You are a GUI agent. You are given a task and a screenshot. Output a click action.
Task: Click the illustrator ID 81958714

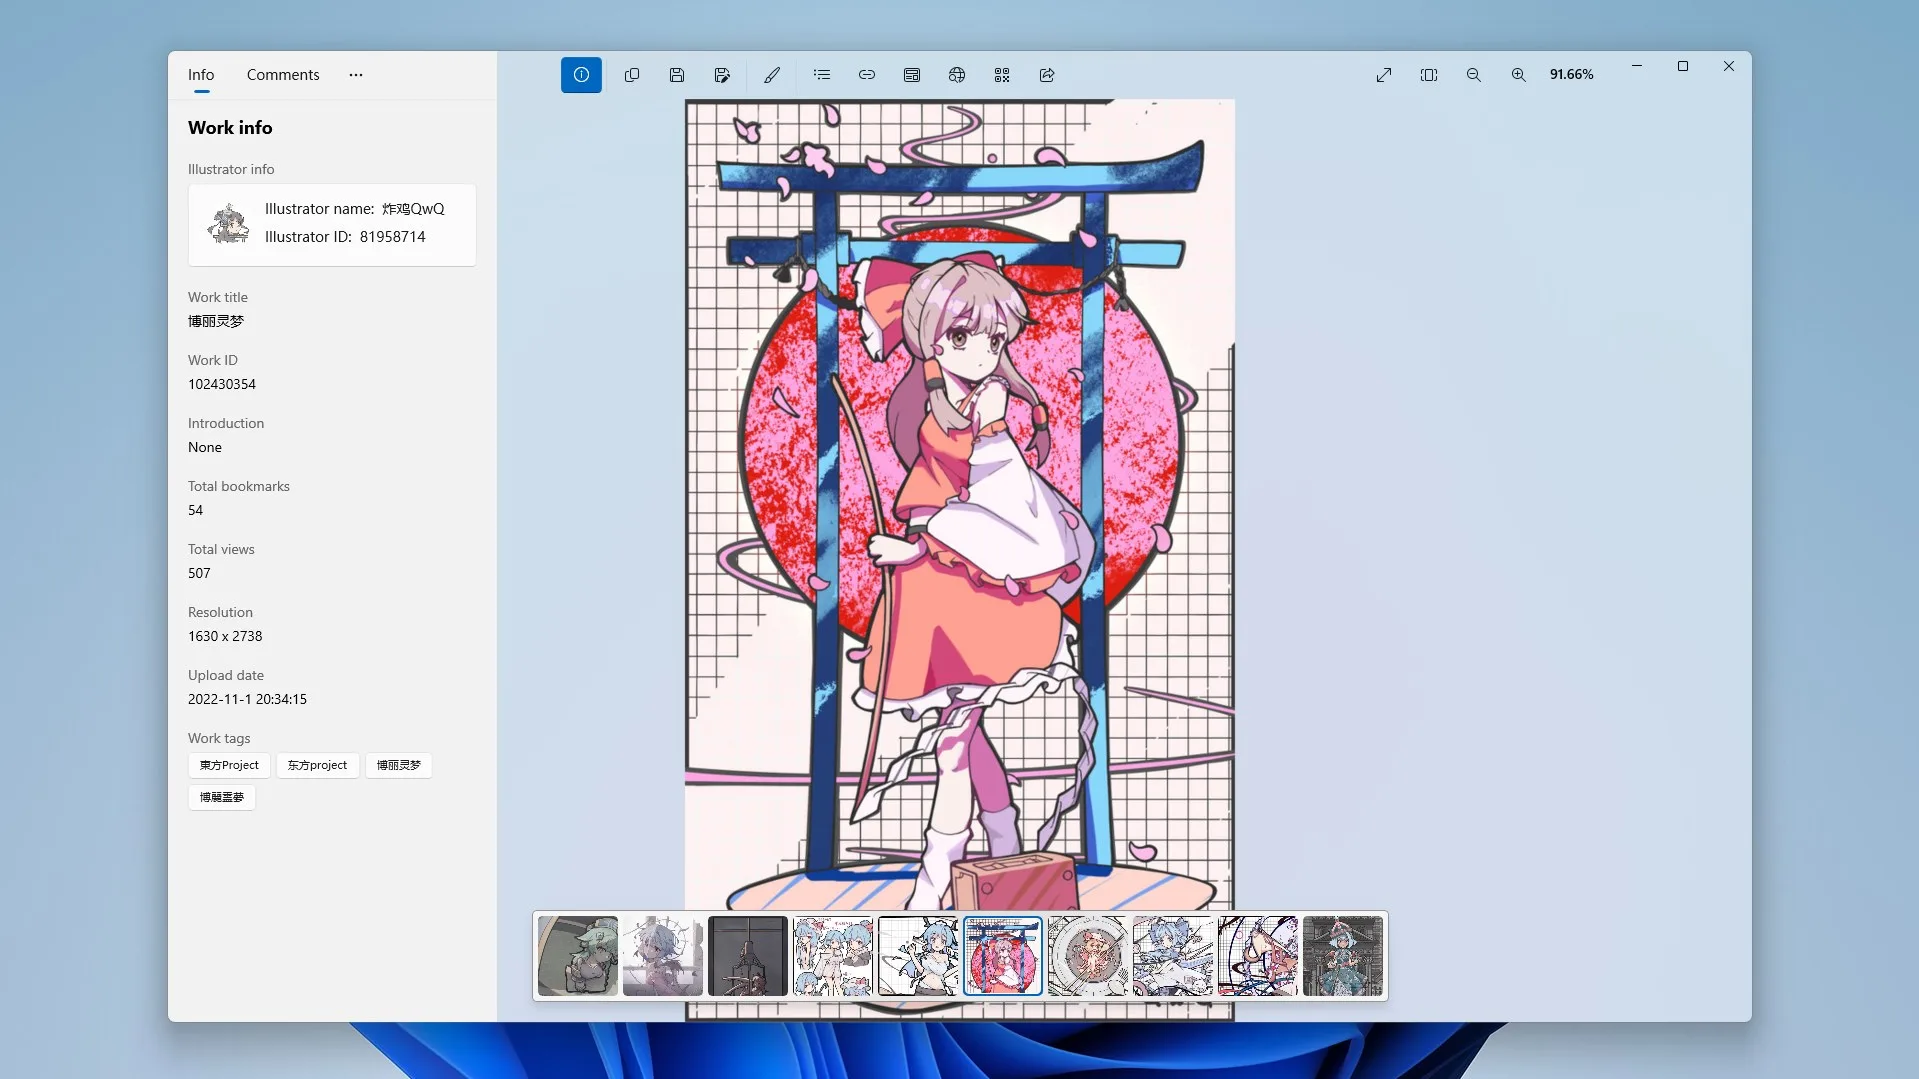393,237
